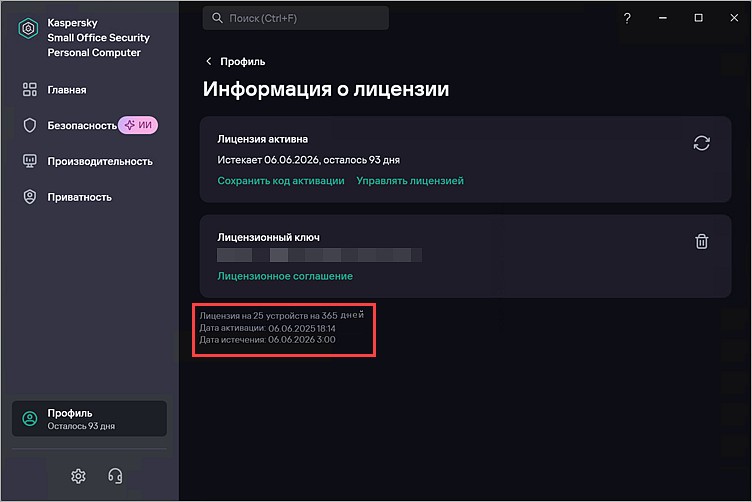Close the Kaspersky window
752x502 pixels.
734,18
